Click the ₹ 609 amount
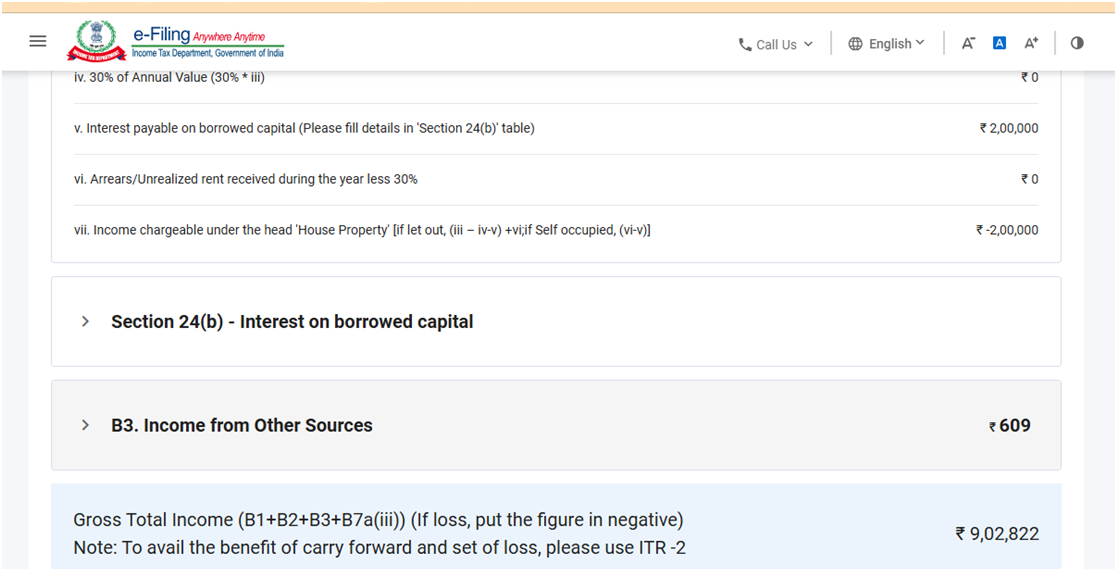The height and width of the screenshot is (571, 1117). coord(1010,425)
